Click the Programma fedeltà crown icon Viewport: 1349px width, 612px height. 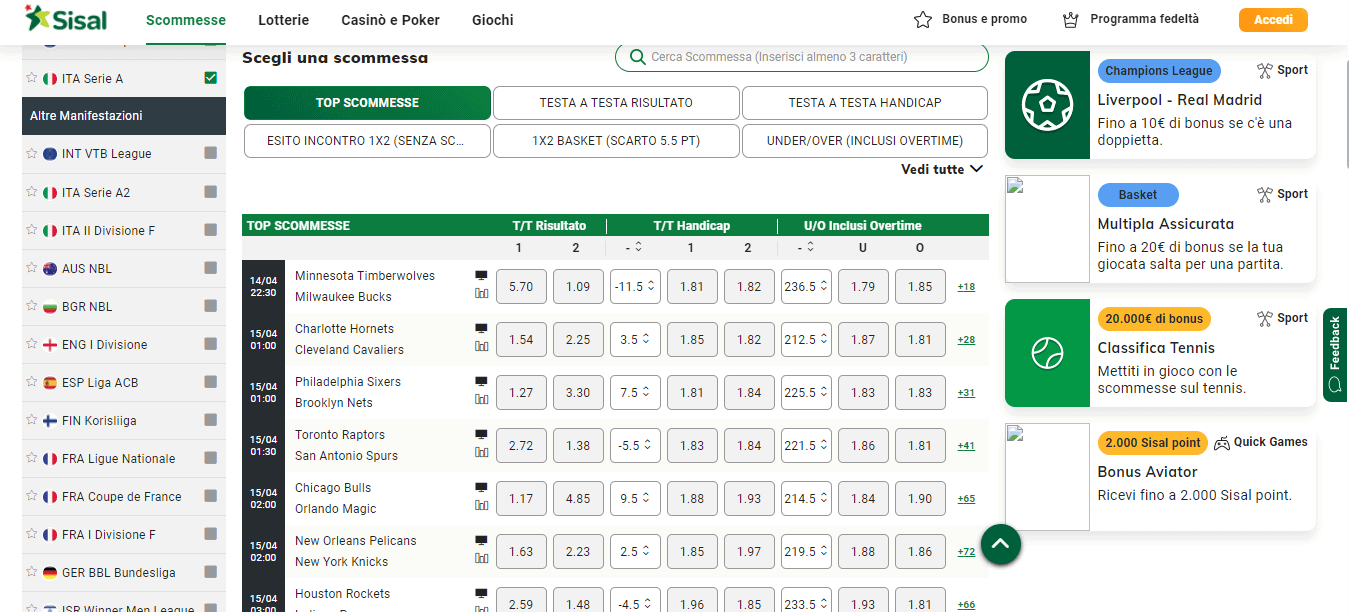[x=1071, y=19]
